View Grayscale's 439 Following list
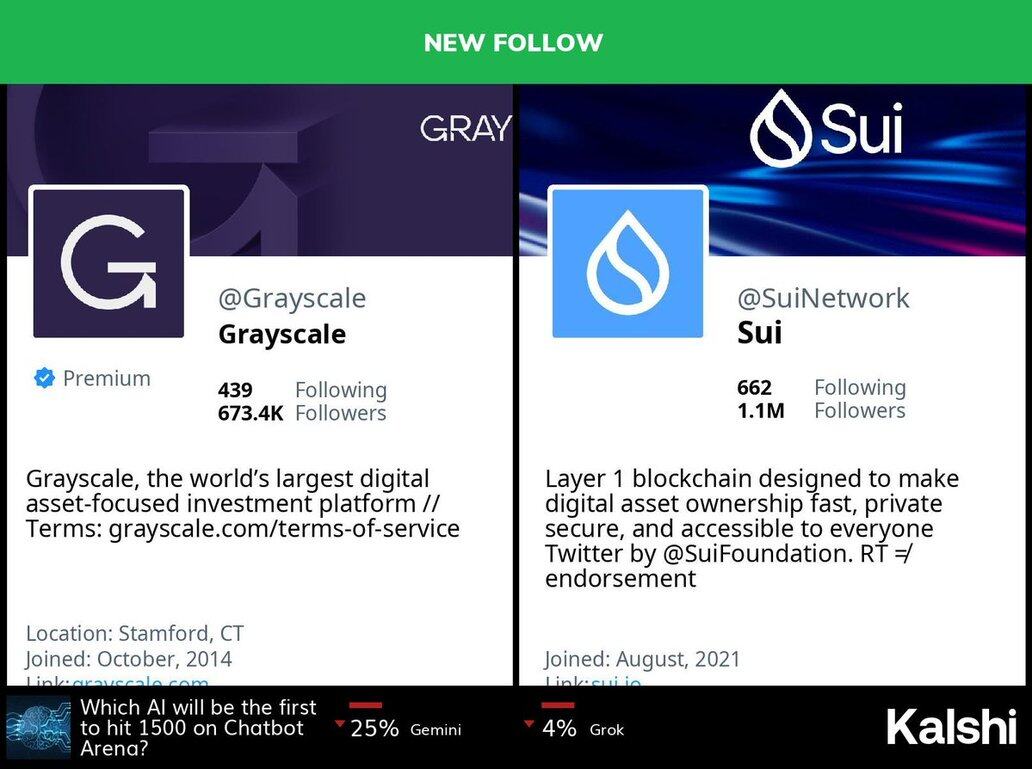The width and height of the screenshot is (1032, 769). (302, 390)
